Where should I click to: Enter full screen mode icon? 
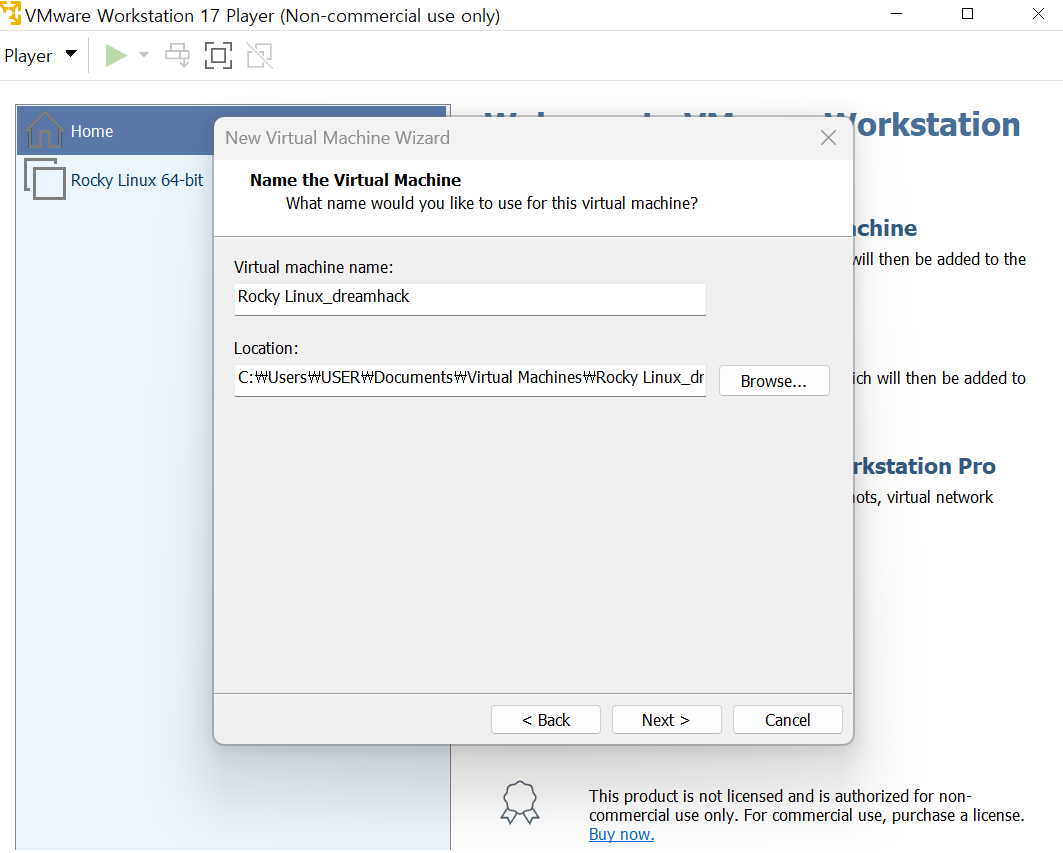coord(218,56)
